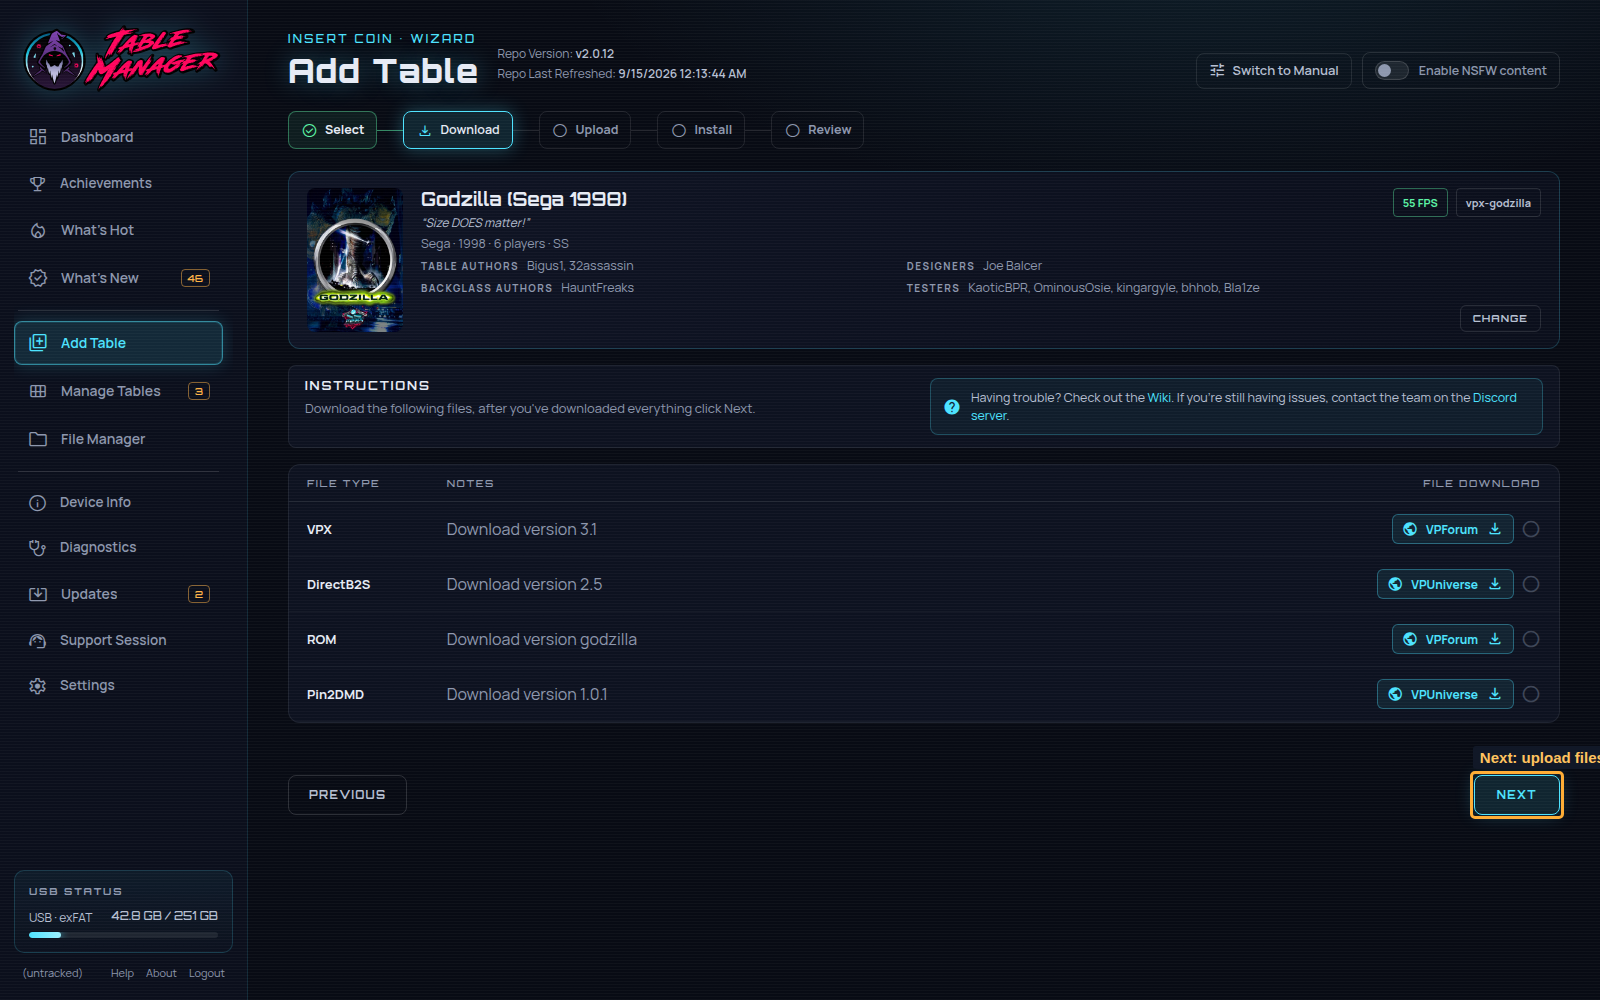Open Achievements trophy icon
This screenshot has width=1600, height=1000.
pyautogui.click(x=38, y=183)
